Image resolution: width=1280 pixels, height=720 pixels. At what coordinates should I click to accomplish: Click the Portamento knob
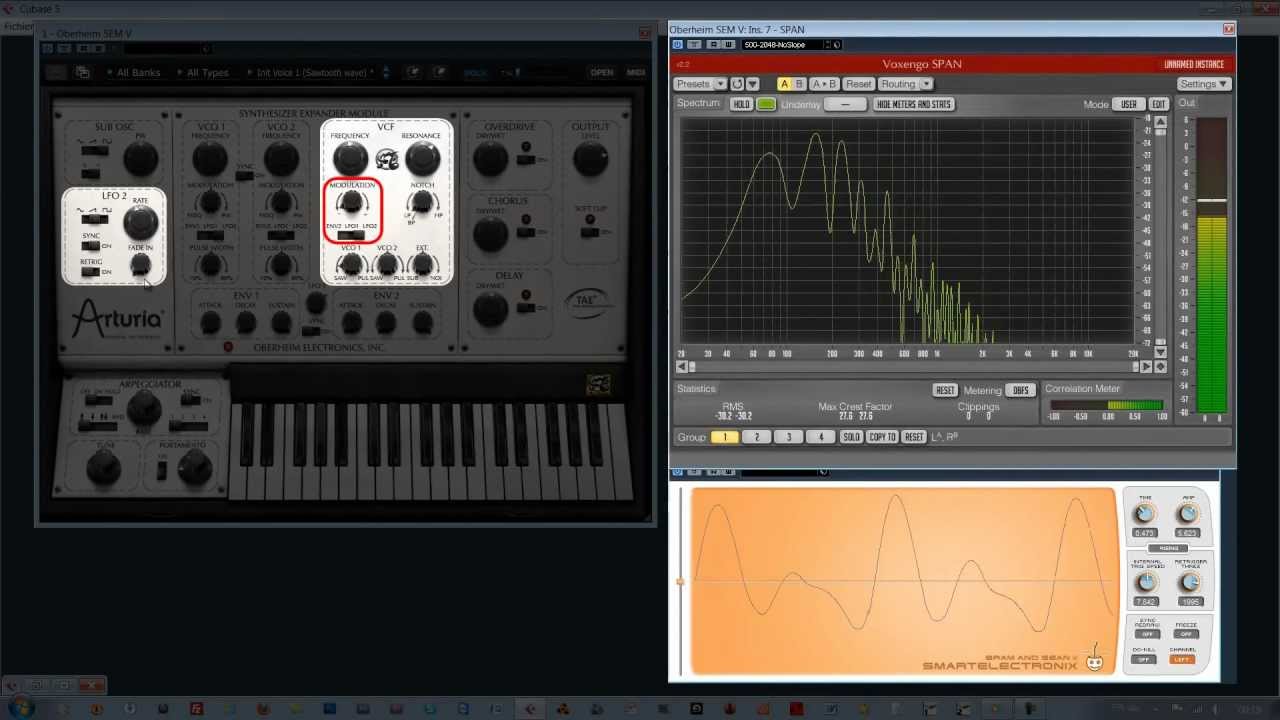click(x=194, y=467)
